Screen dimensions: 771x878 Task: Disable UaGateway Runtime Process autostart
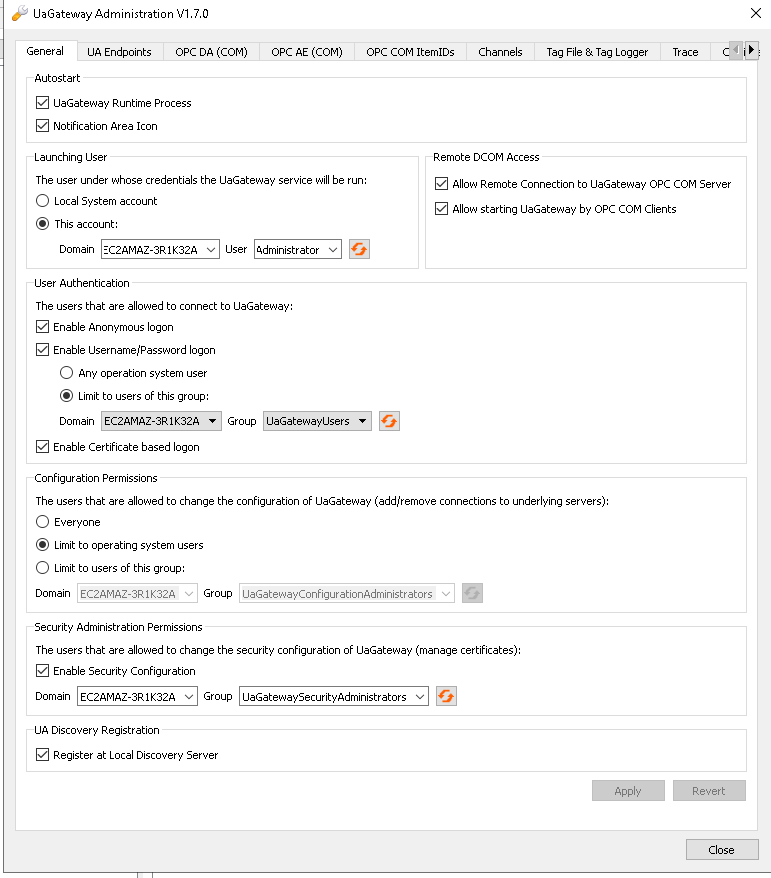point(43,103)
